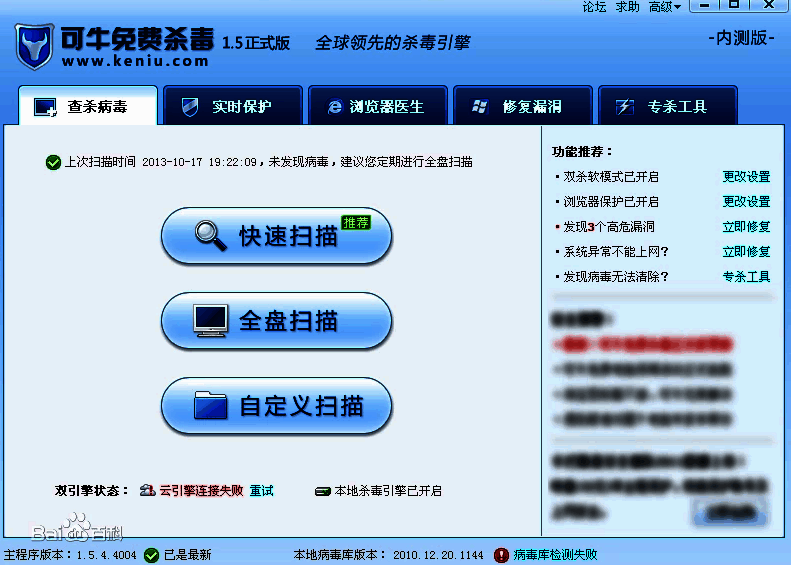Image resolution: width=791 pixels, height=565 pixels.
Task: Switch to the 实时保护 tab
Action: click(x=233, y=105)
